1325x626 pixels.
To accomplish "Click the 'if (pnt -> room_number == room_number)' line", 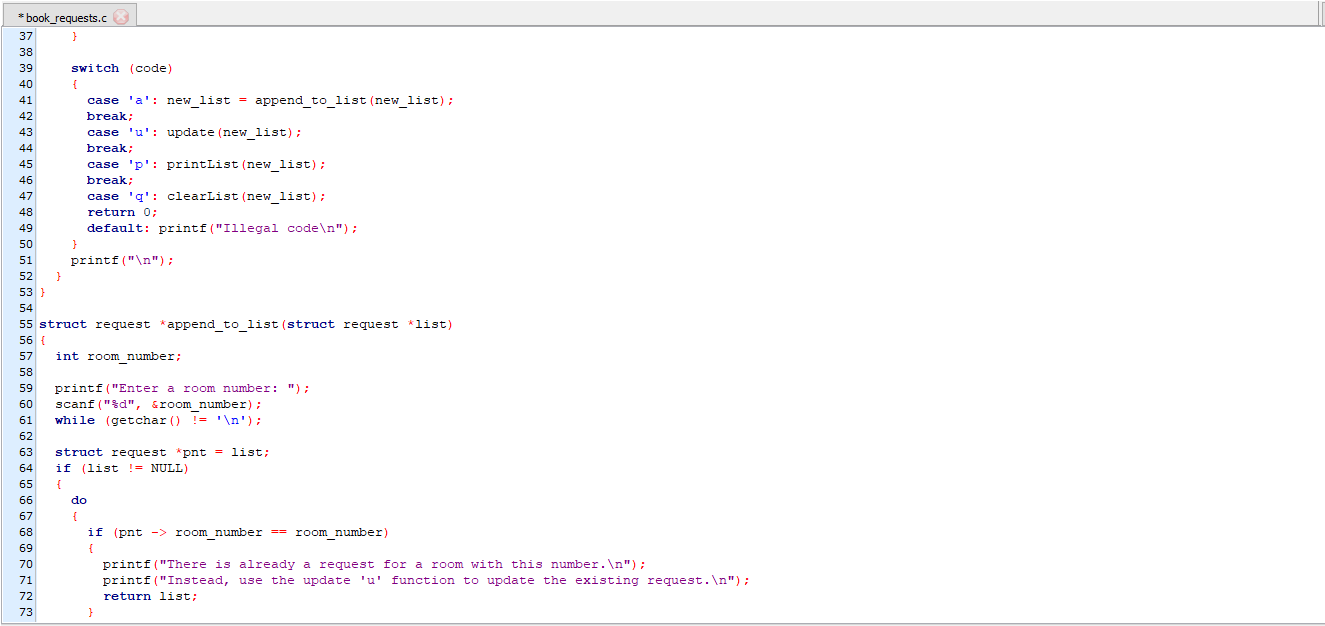I will click(238, 532).
